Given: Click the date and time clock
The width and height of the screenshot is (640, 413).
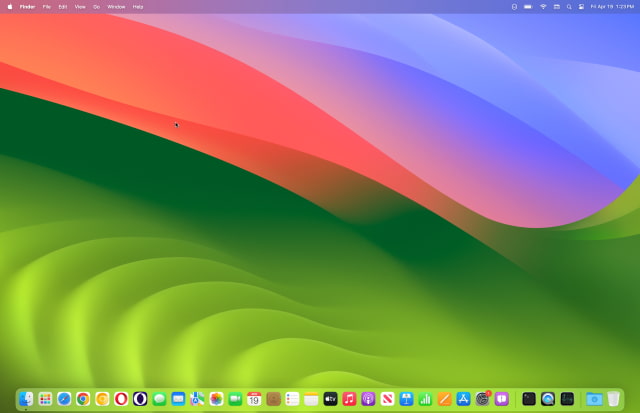Looking at the screenshot, I should (x=612, y=6).
